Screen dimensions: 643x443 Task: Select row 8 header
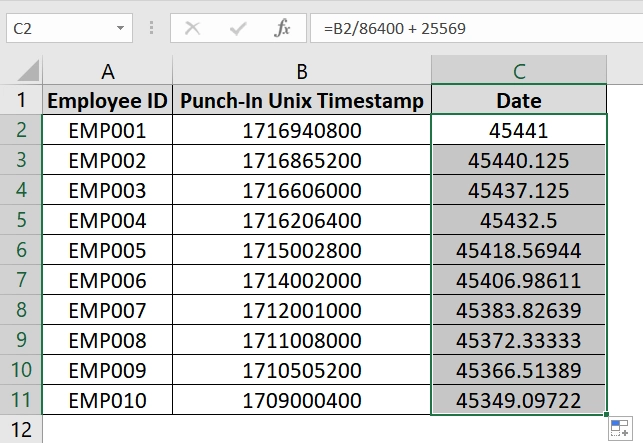click(21, 309)
